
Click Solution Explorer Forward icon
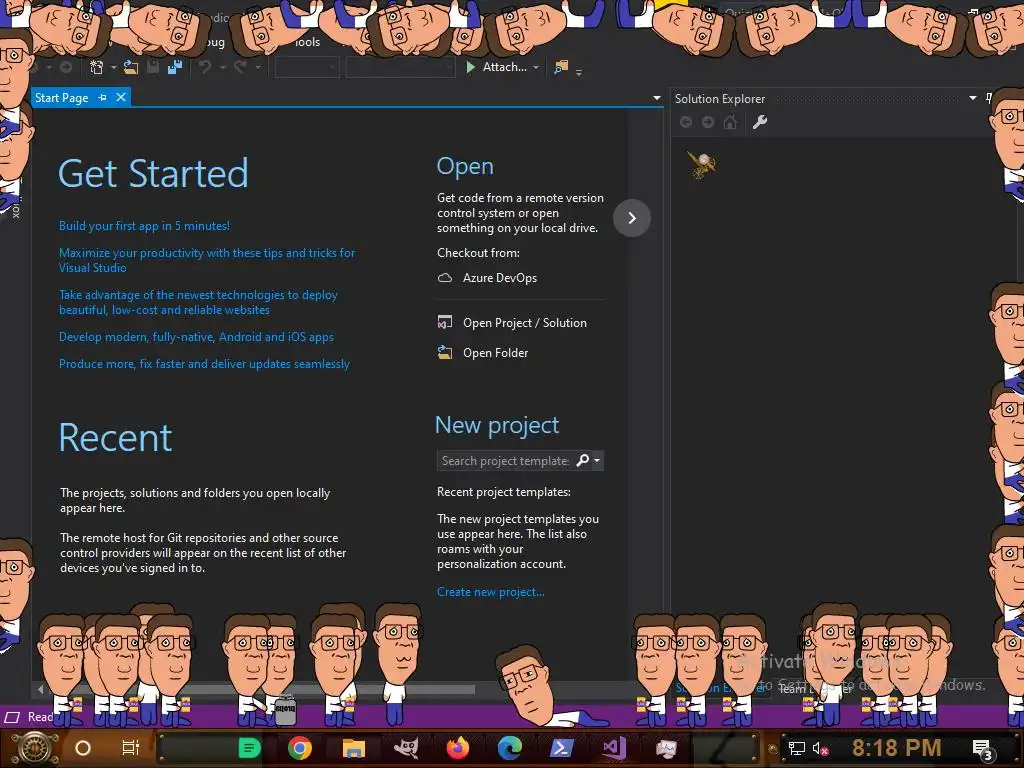pyautogui.click(x=708, y=122)
